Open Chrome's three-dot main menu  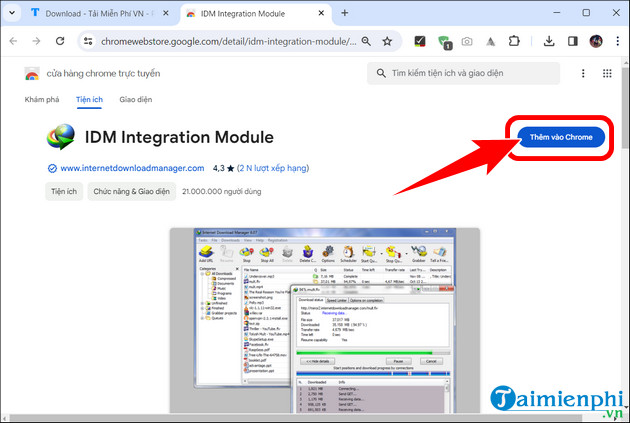(618, 41)
